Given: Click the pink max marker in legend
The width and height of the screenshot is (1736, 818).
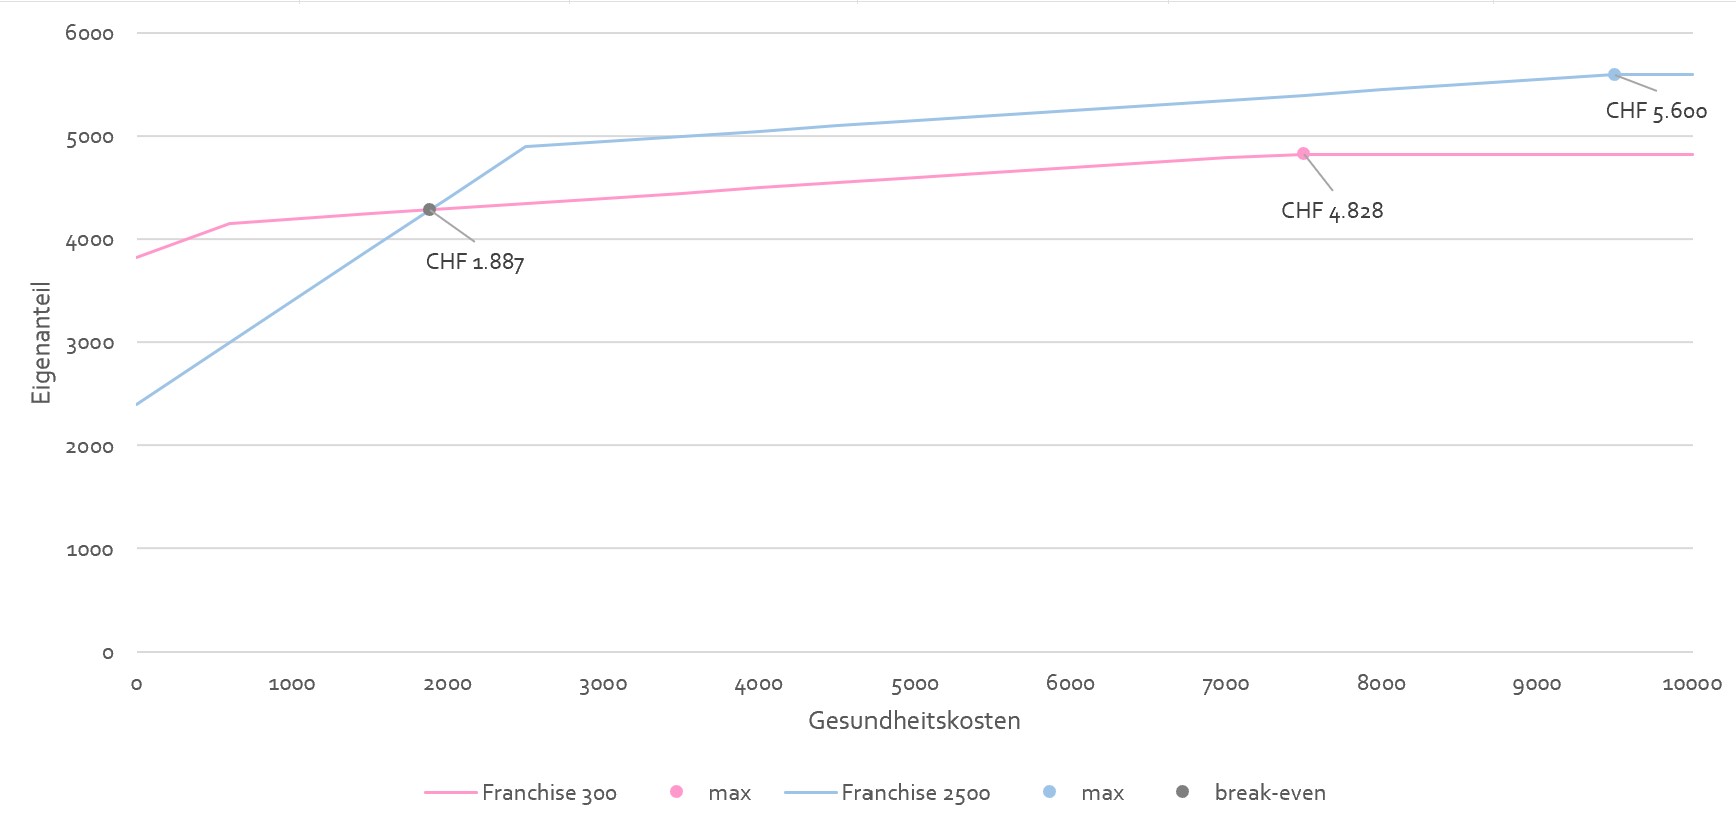Looking at the screenshot, I should coord(676,792).
